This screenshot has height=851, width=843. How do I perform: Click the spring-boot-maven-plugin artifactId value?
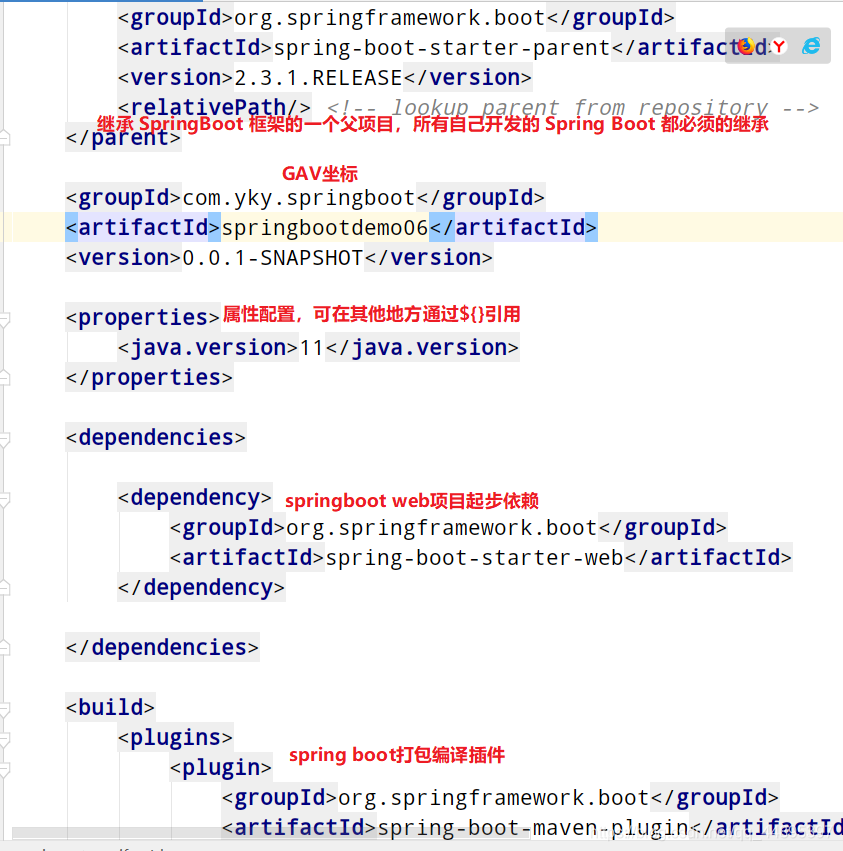point(533,828)
